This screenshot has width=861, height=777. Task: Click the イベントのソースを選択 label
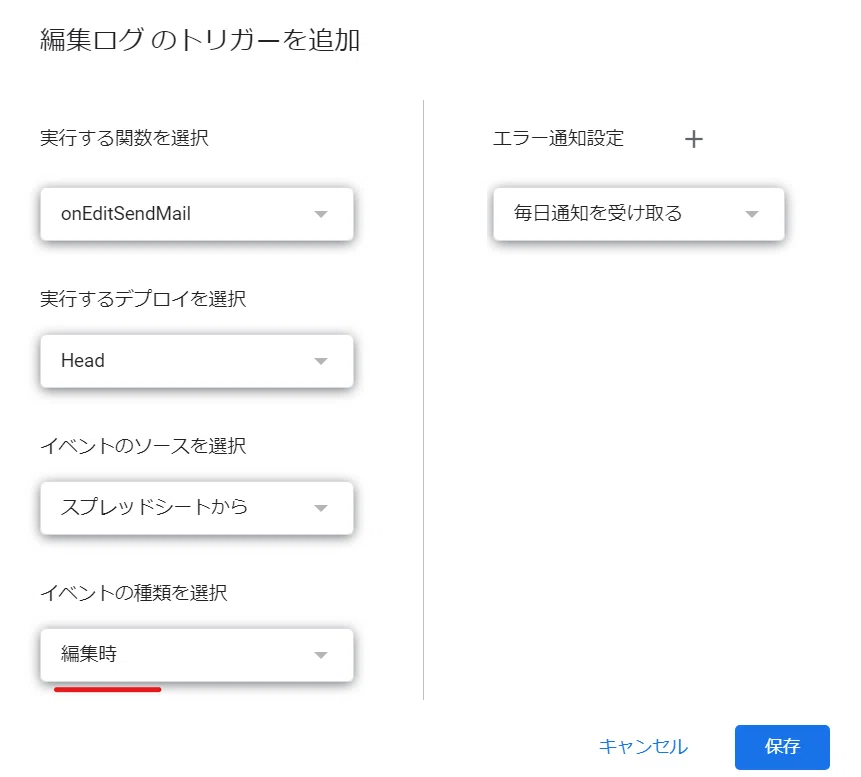coord(143,445)
